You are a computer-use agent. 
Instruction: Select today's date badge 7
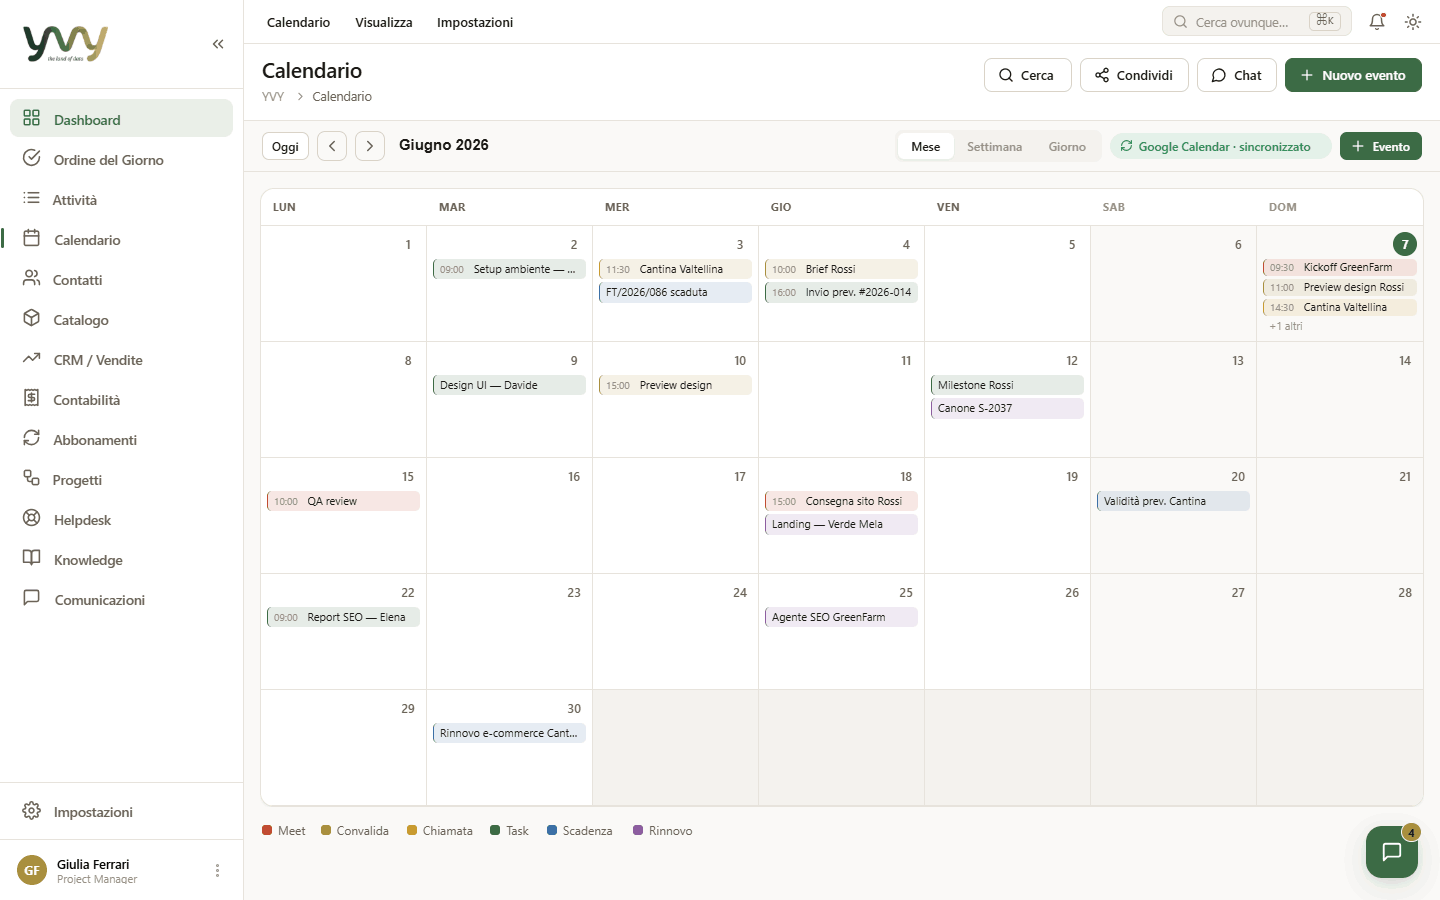point(1405,244)
